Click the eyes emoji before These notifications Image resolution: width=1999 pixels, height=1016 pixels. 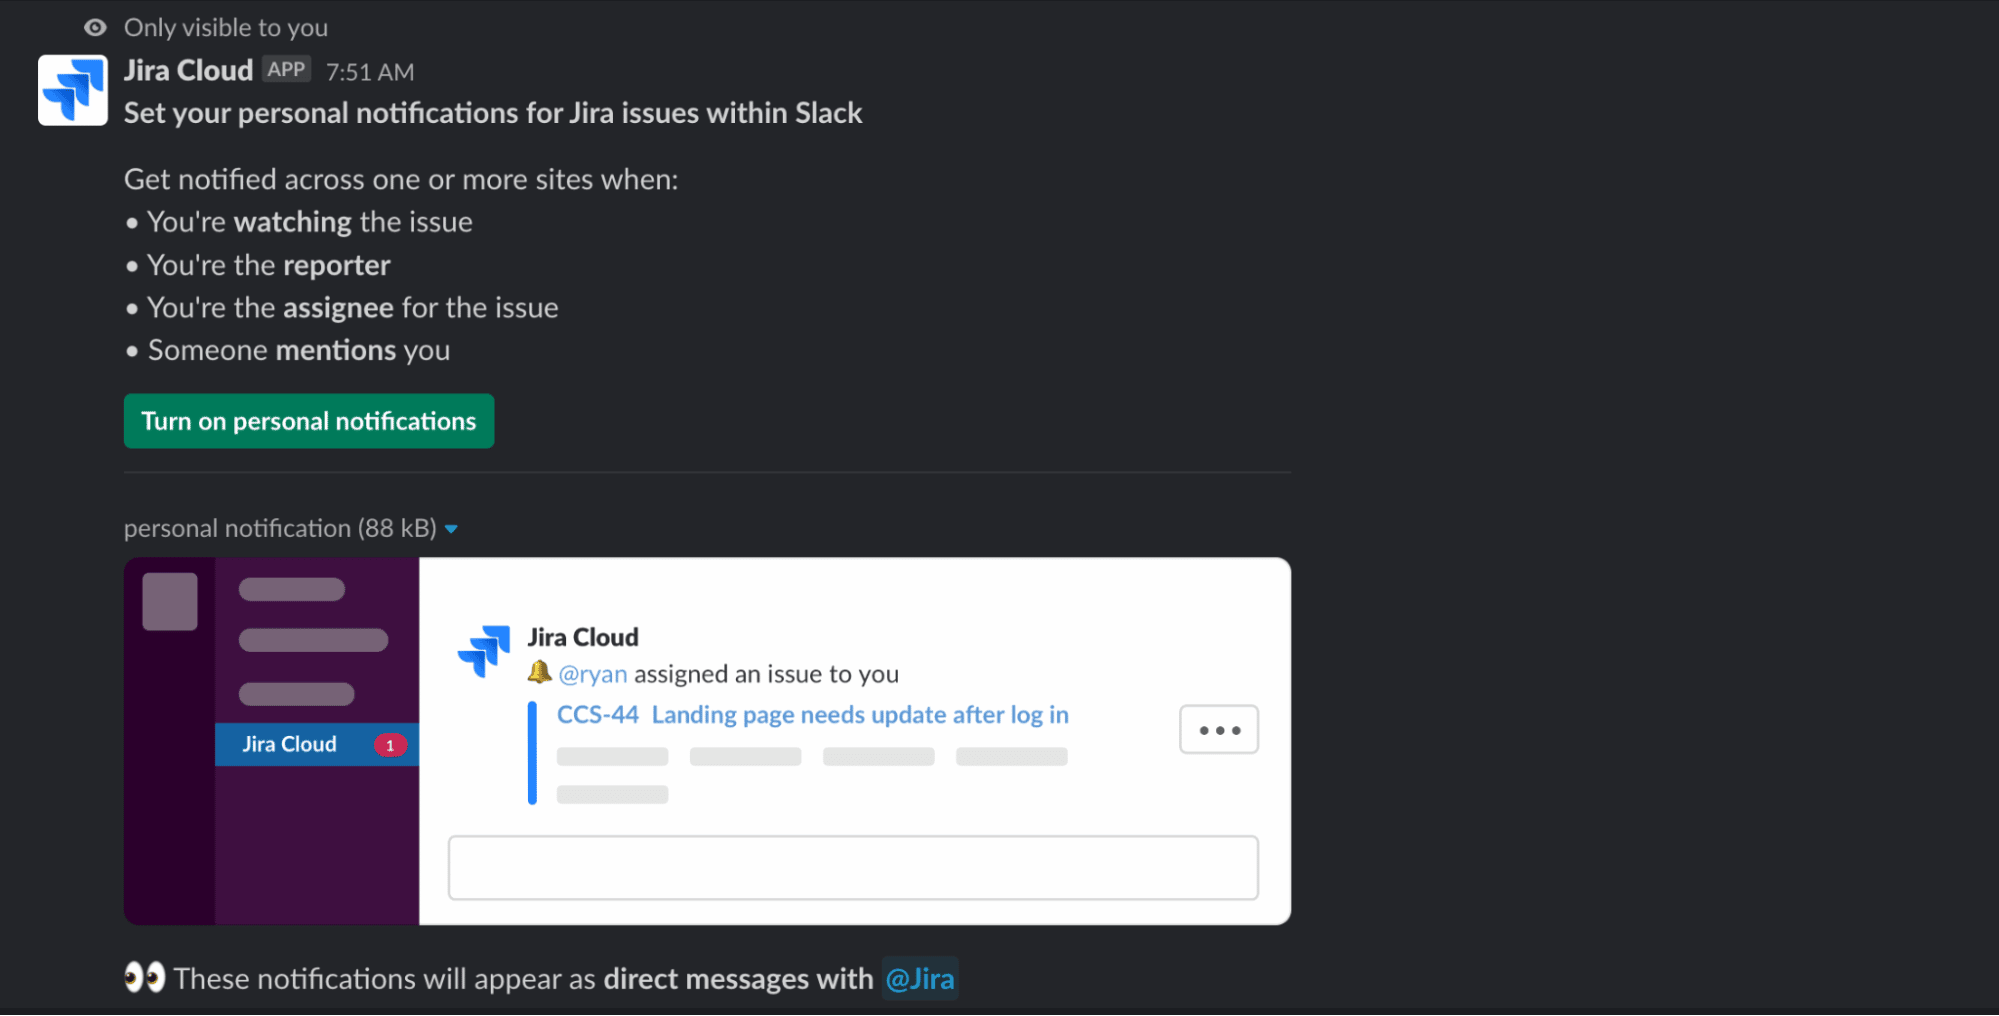(144, 977)
